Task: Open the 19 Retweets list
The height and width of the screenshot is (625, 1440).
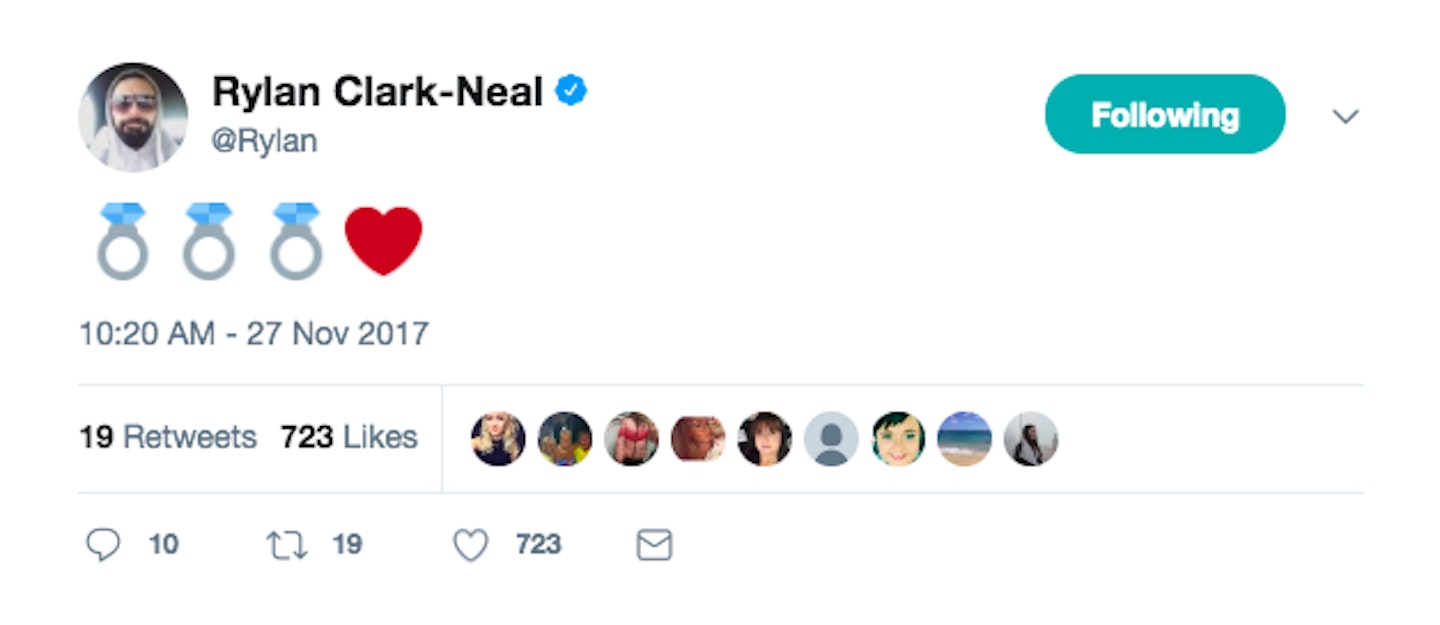Action: click(x=168, y=437)
